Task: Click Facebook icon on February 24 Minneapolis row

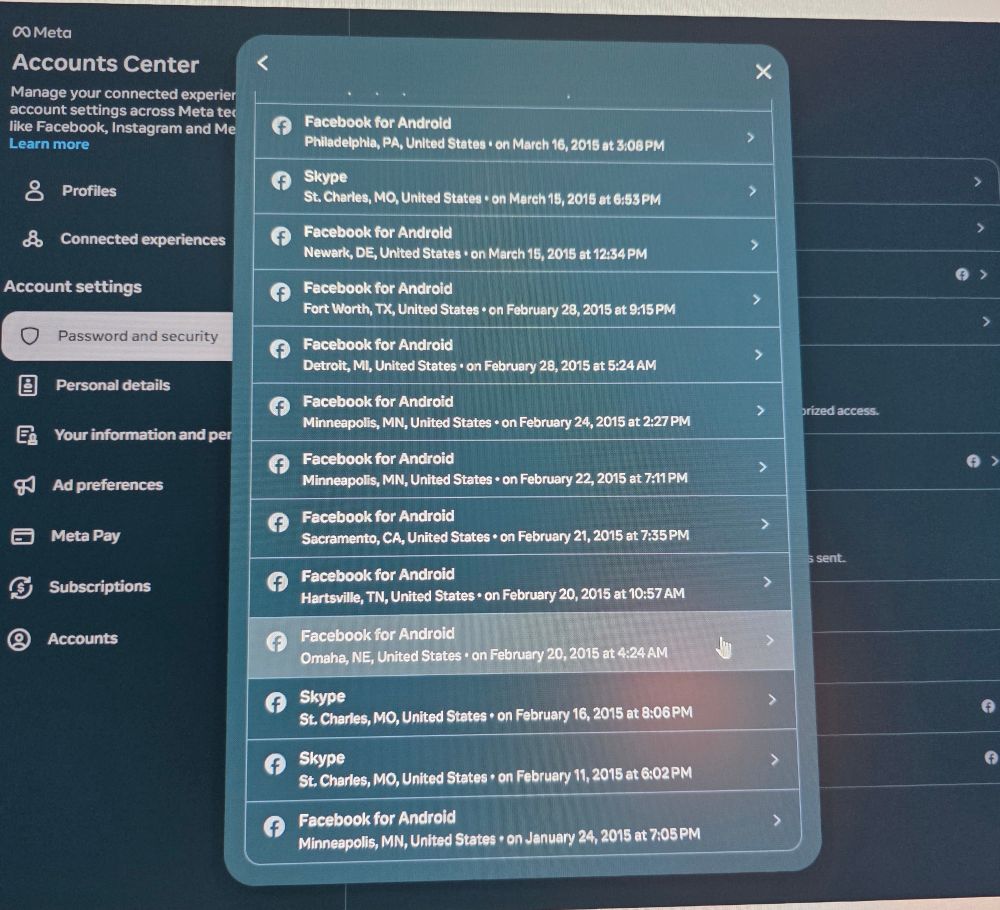Action: pos(279,406)
